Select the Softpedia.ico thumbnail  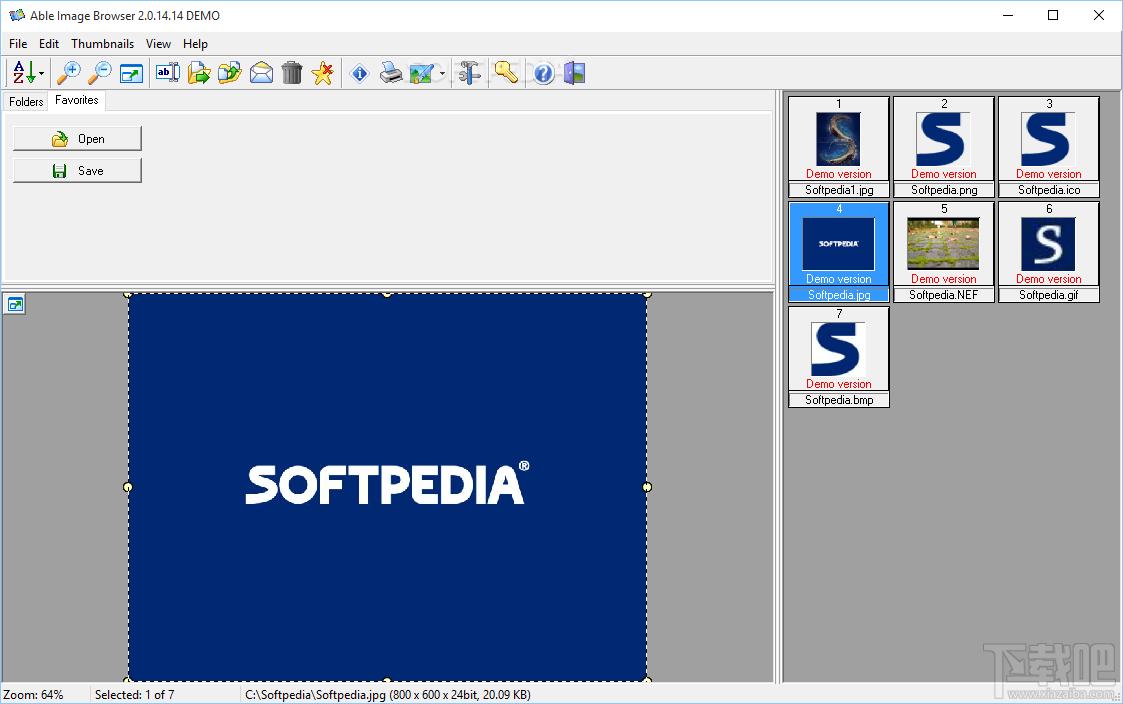click(1049, 146)
